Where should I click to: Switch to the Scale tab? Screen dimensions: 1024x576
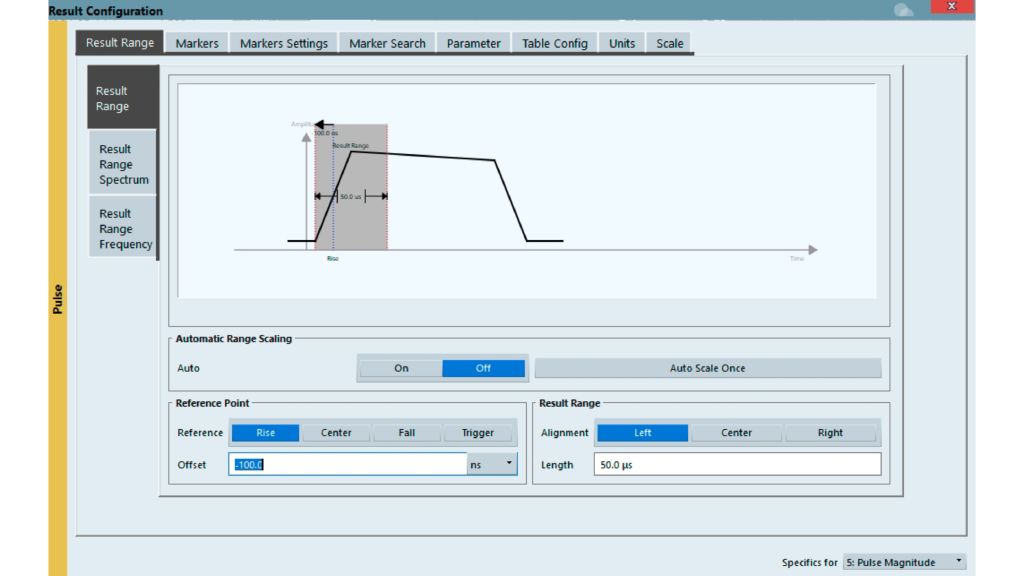(x=668, y=43)
